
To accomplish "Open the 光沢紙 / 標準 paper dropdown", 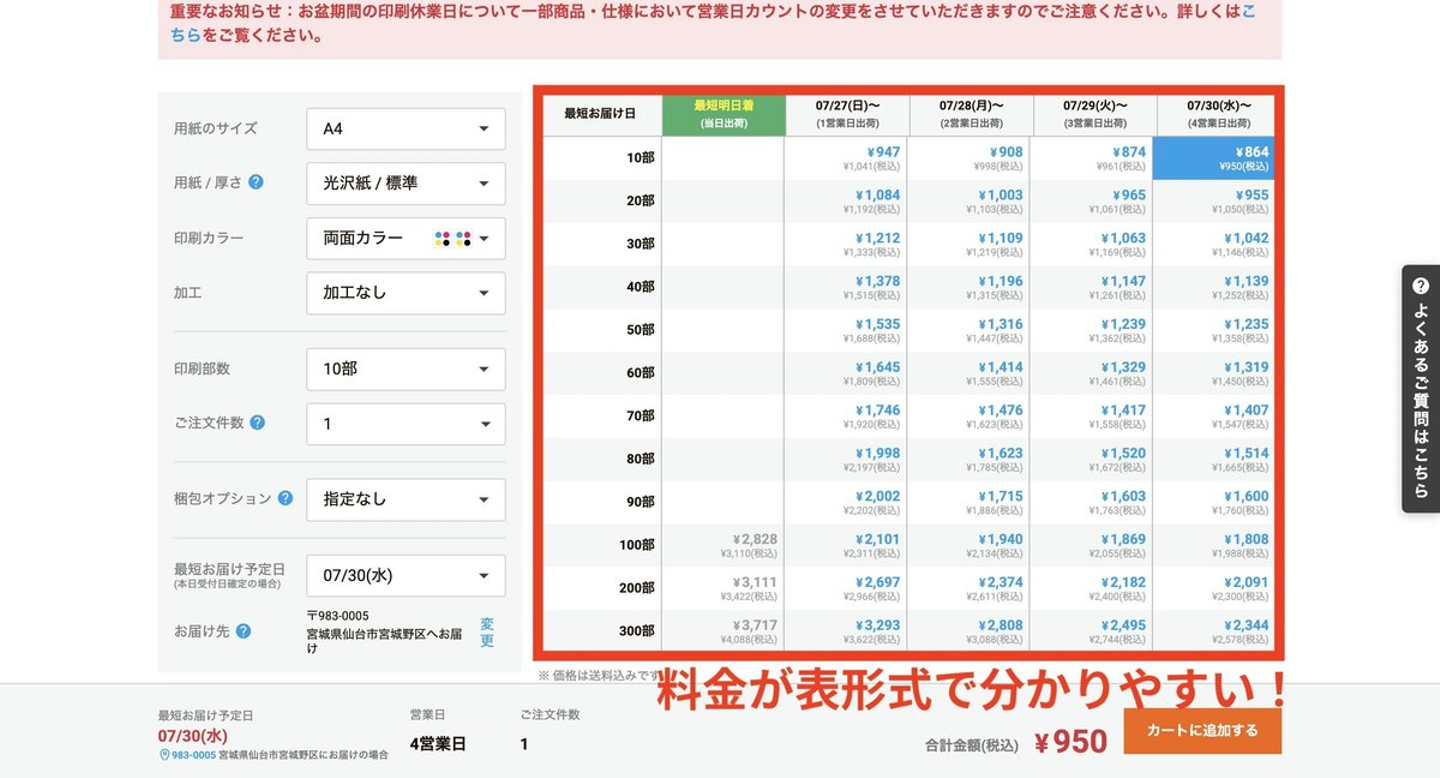I will [x=406, y=183].
